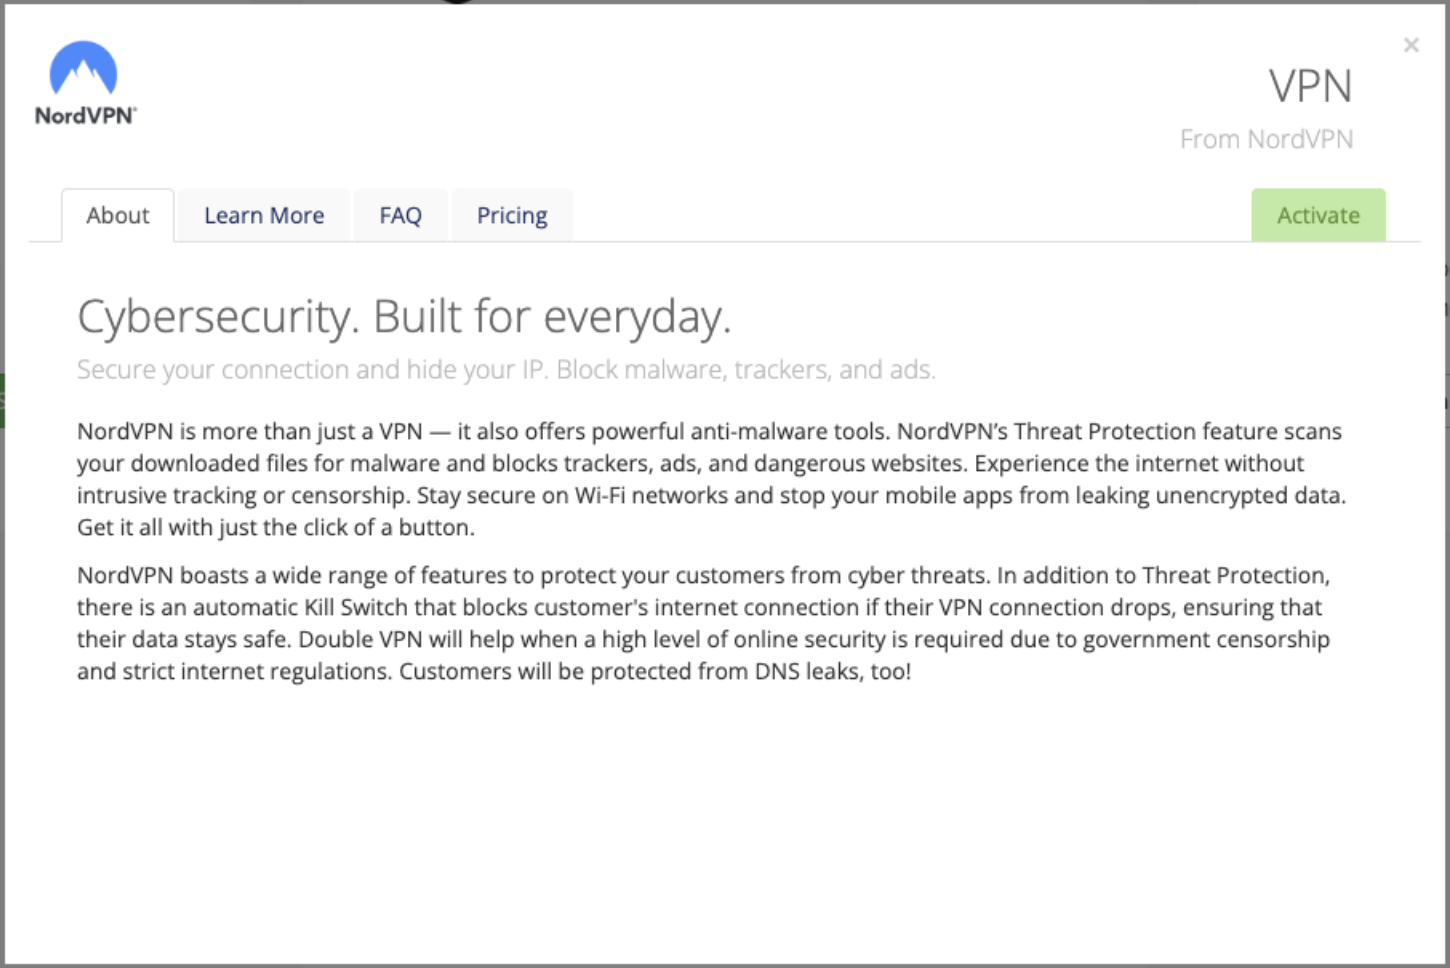Select the 'Cybersecurity. Built for everyday.' heading
Image resolution: width=1450 pixels, height=968 pixels.
(x=404, y=317)
